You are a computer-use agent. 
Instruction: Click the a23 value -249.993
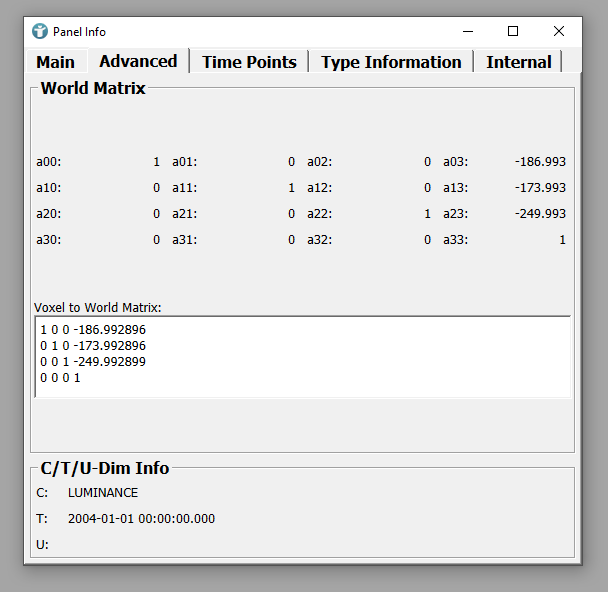coord(540,214)
